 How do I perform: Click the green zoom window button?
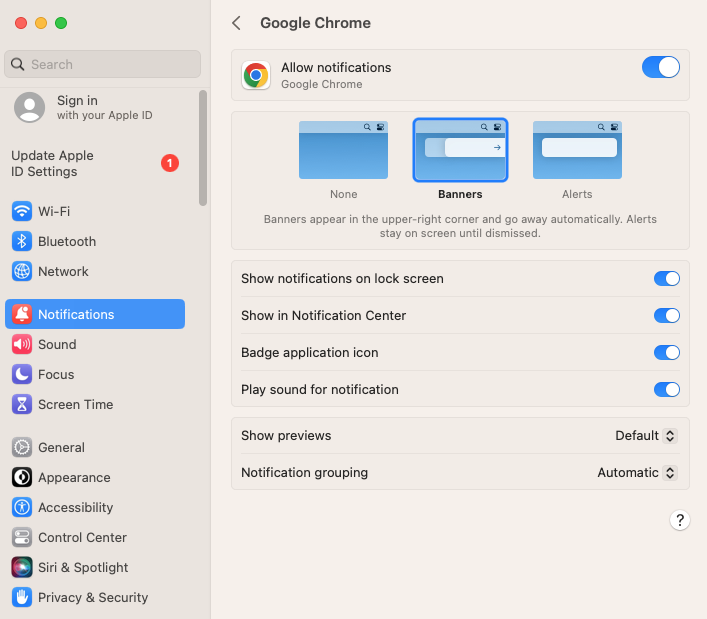pyautogui.click(x=61, y=23)
